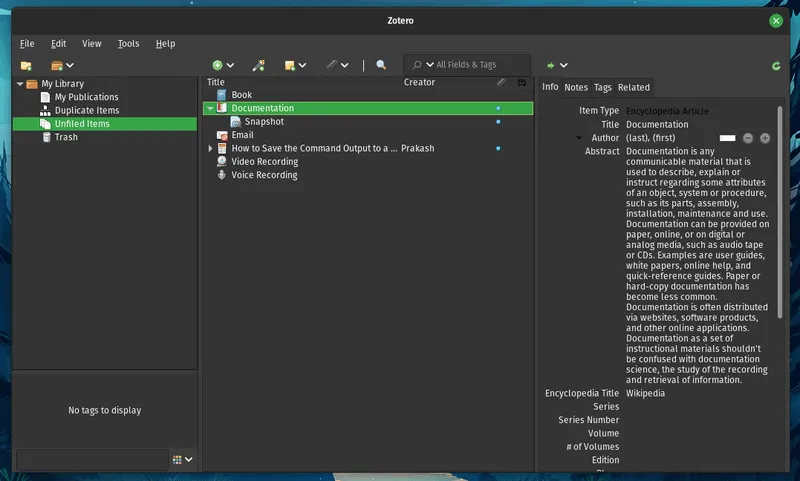Collapse the Documentation item tree
The width and height of the screenshot is (800, 481).
(x=210, y=108)
